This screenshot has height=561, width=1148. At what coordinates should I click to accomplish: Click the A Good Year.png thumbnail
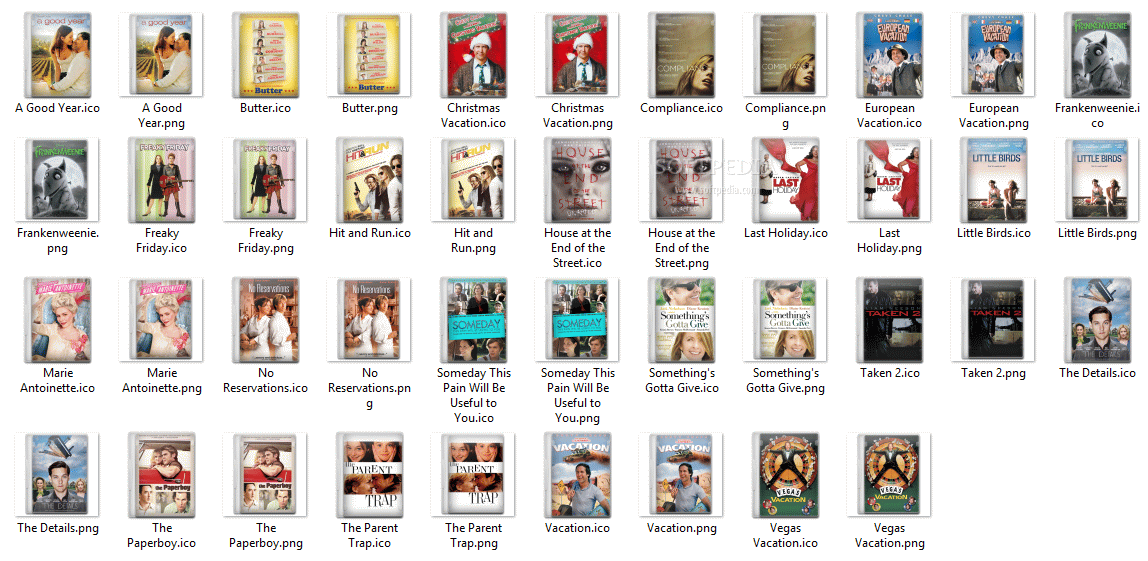point(161,54)
